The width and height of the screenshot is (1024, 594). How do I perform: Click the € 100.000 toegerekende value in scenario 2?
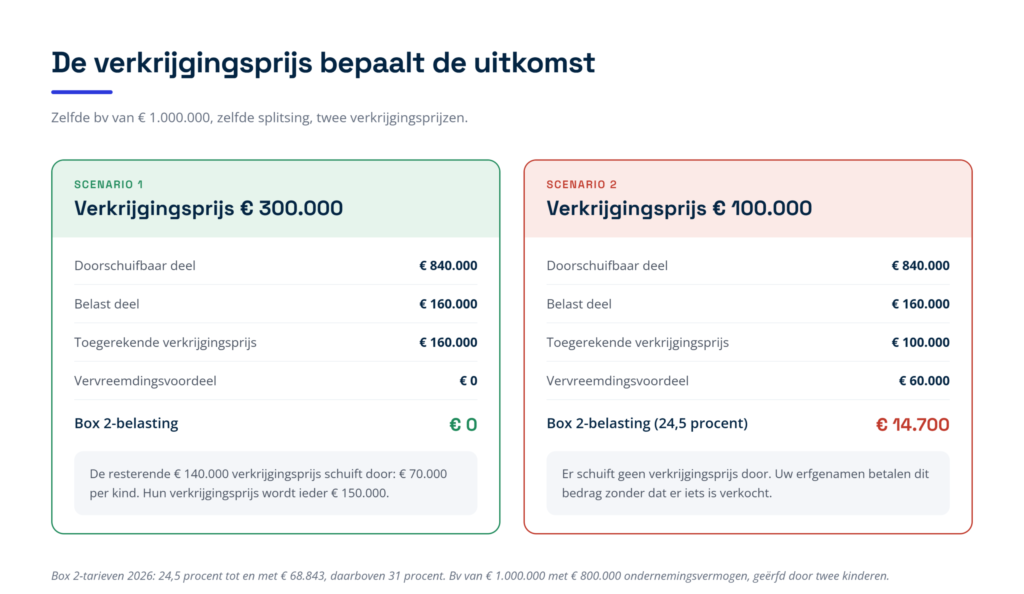point(920,343)
